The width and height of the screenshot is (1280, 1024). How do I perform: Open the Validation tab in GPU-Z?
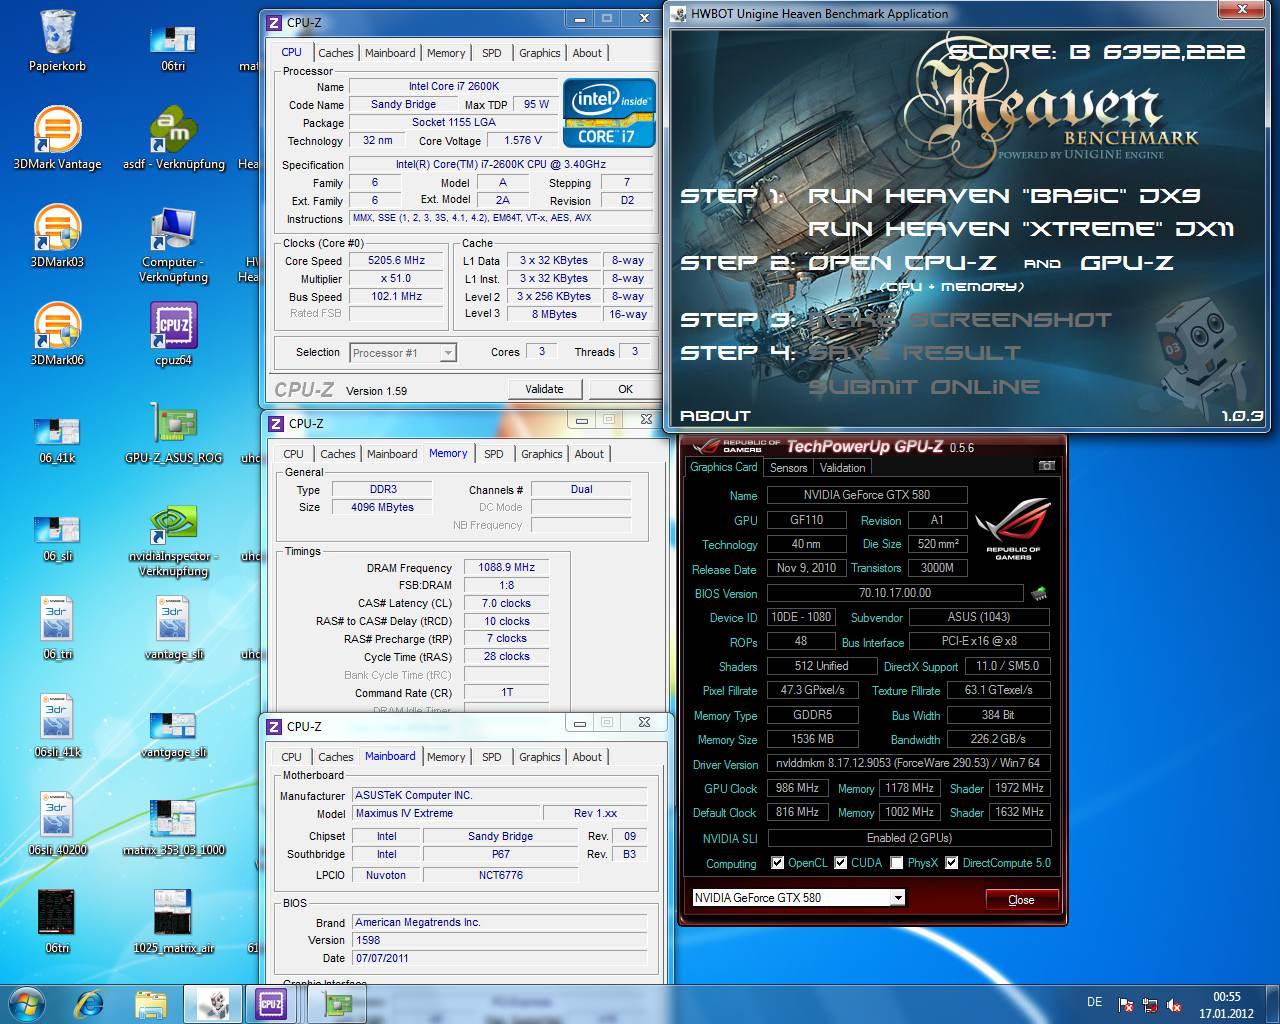tap(842, 467)
